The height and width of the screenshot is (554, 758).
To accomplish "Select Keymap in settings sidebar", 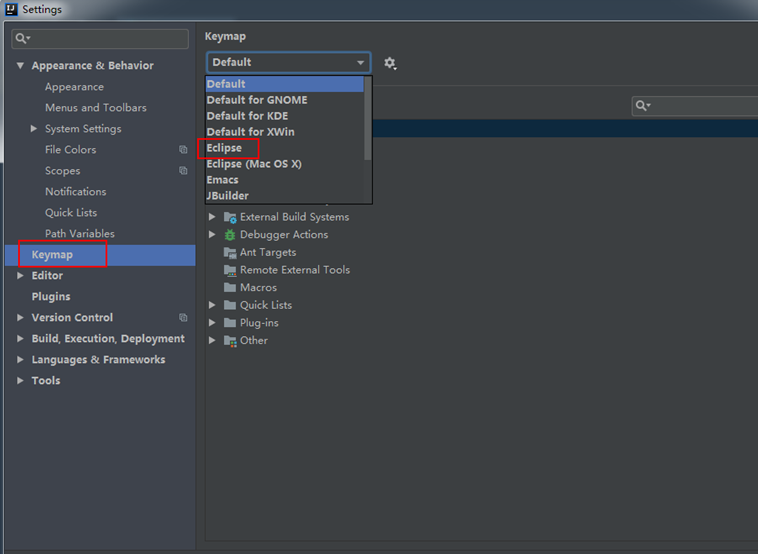I will (x=100, y=255).
